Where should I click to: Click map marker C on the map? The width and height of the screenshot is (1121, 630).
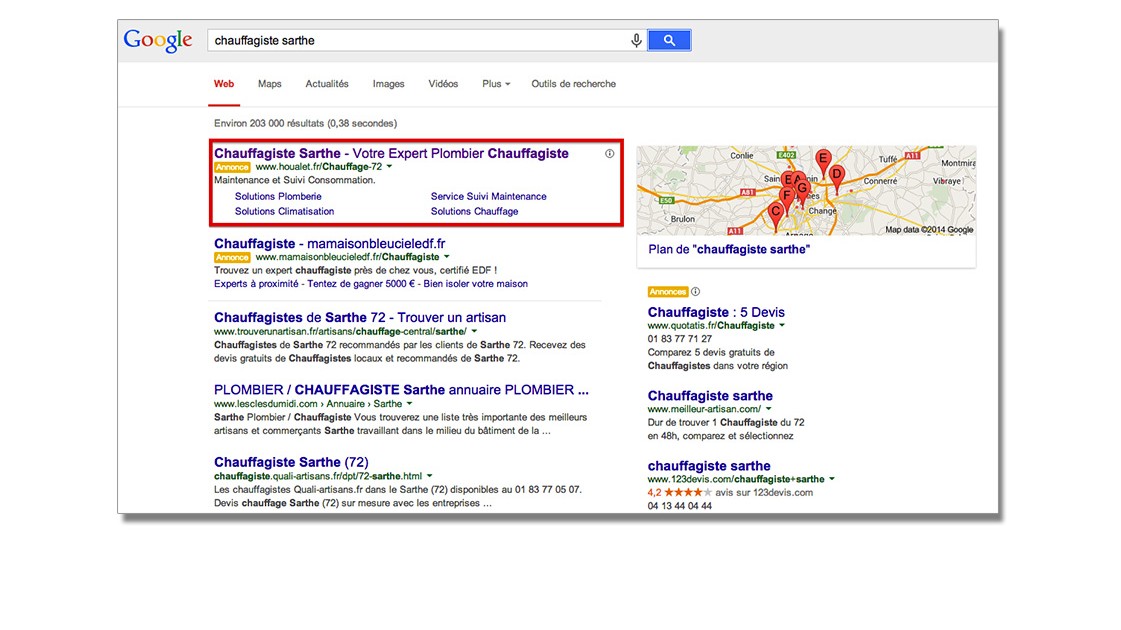click(775, 216)
